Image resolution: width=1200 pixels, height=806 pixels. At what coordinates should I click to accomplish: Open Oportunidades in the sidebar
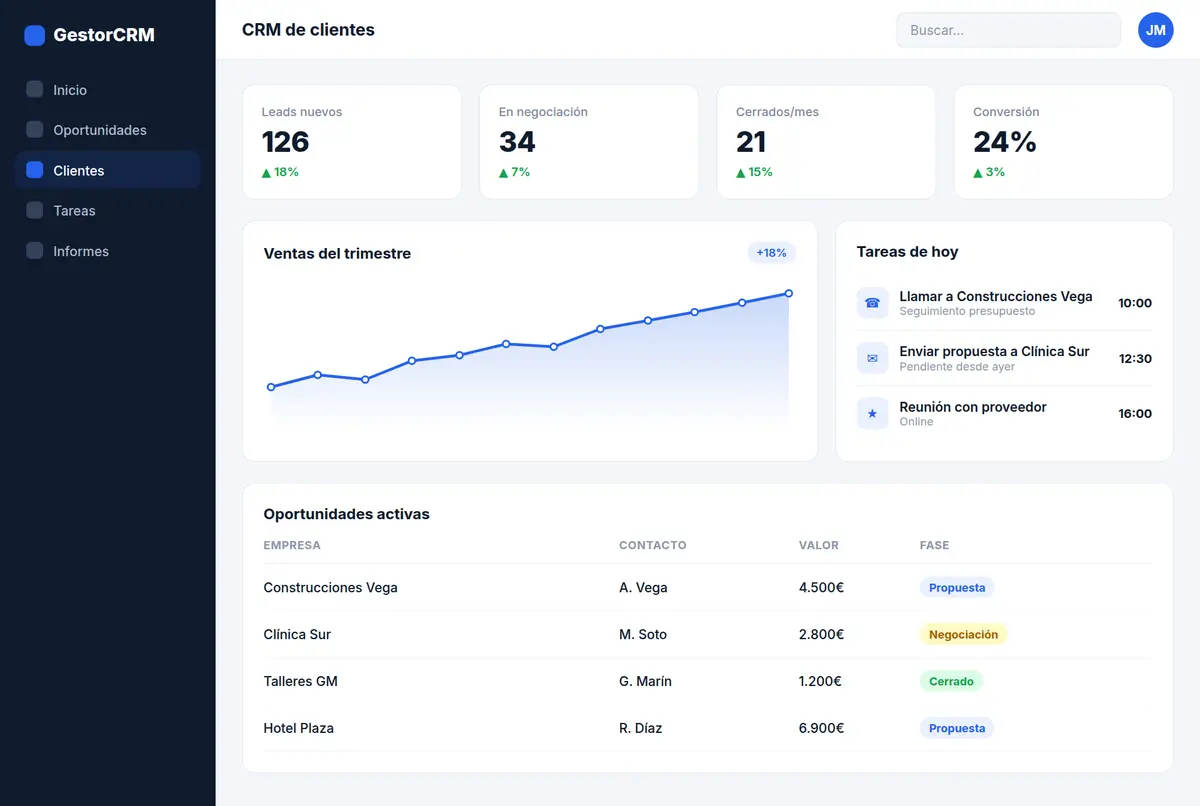click(108, 130)
